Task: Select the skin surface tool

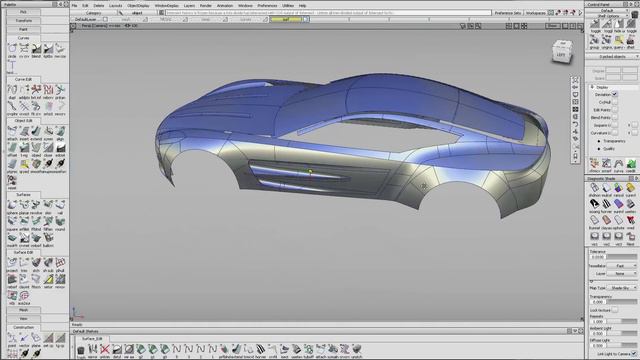Action: point(48,205)
